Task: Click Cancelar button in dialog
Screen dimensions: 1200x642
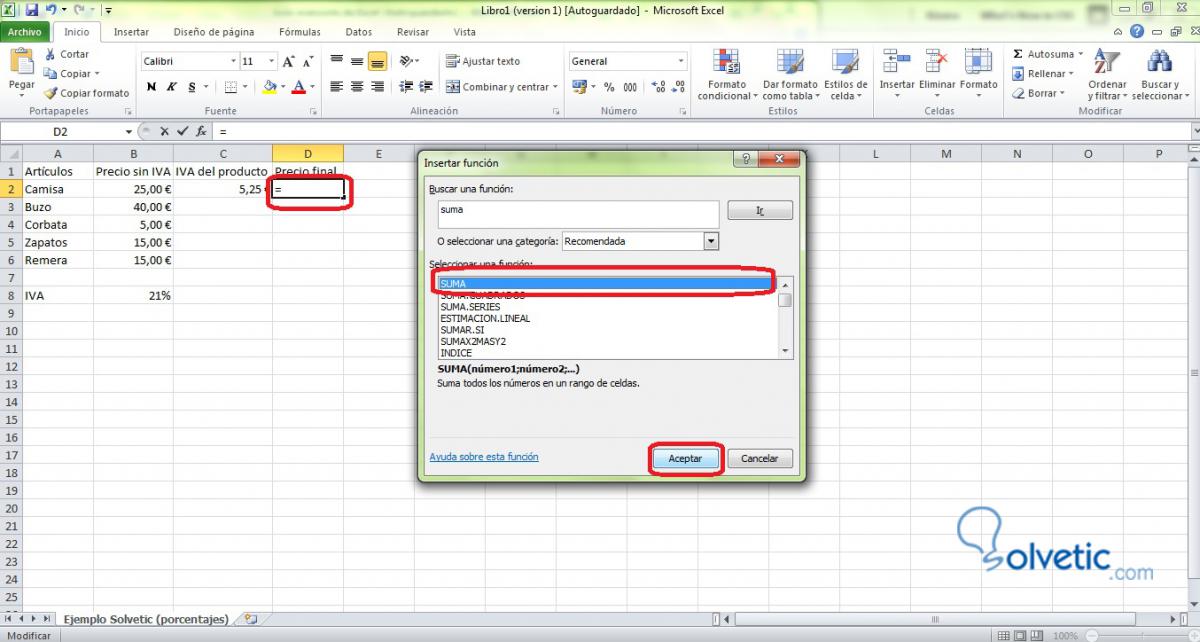Action: pyautogui.click(x=760, y=458)
